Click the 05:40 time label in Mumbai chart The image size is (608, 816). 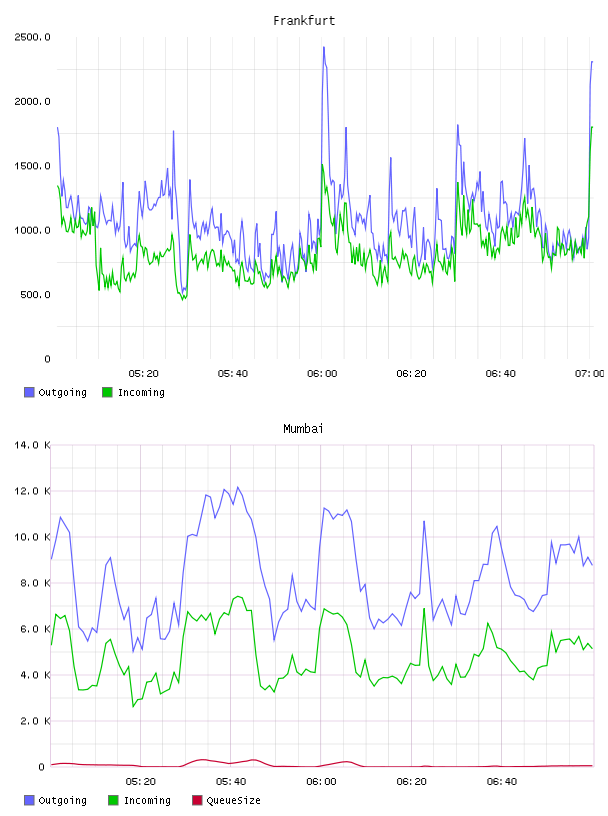click(231, 782)
